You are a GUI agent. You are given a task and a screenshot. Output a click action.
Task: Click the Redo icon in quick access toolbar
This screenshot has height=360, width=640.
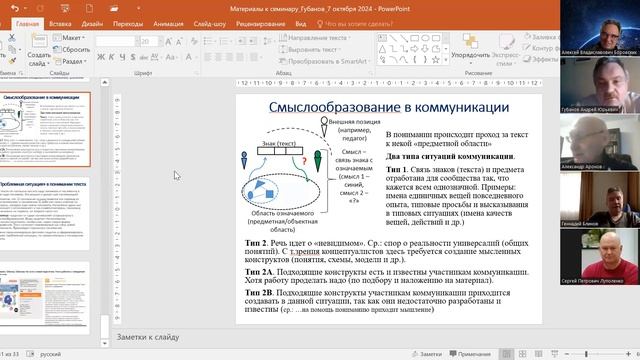pyautogui.click(x=40, y=8)
